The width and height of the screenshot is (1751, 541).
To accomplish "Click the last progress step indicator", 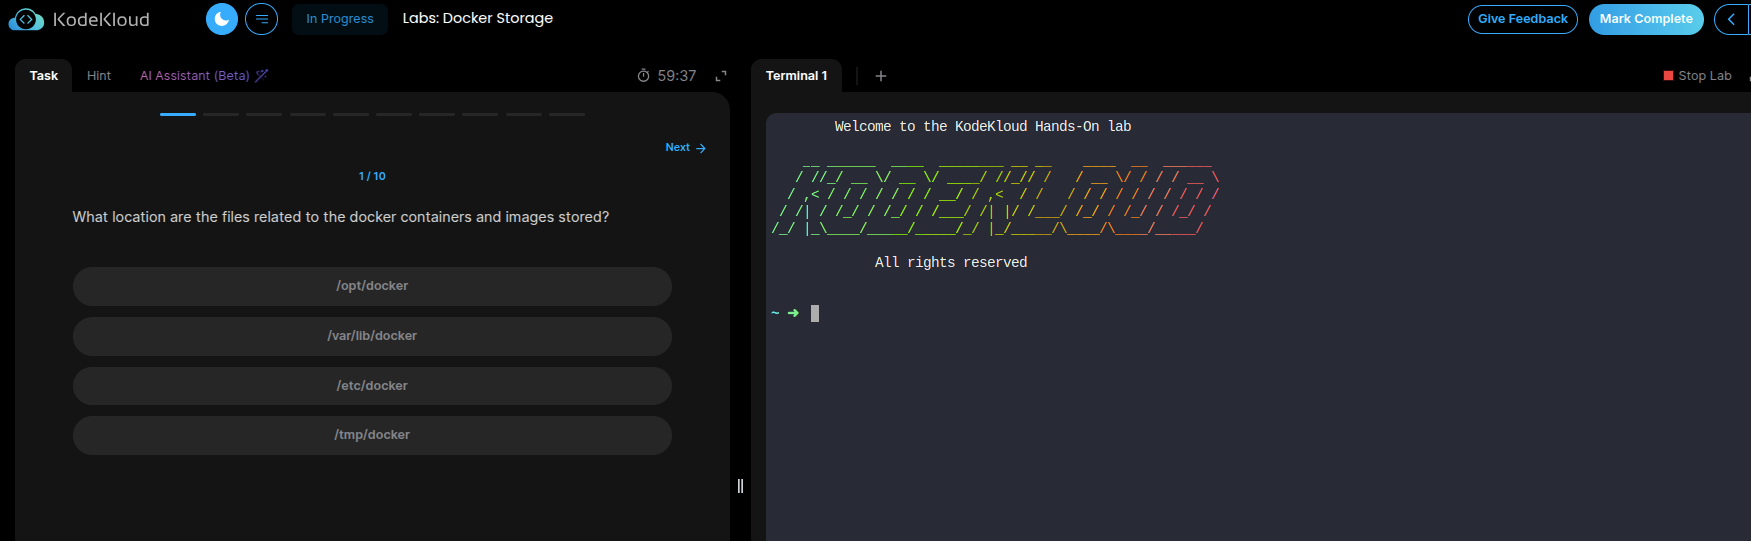I will [x=567, y=114].
